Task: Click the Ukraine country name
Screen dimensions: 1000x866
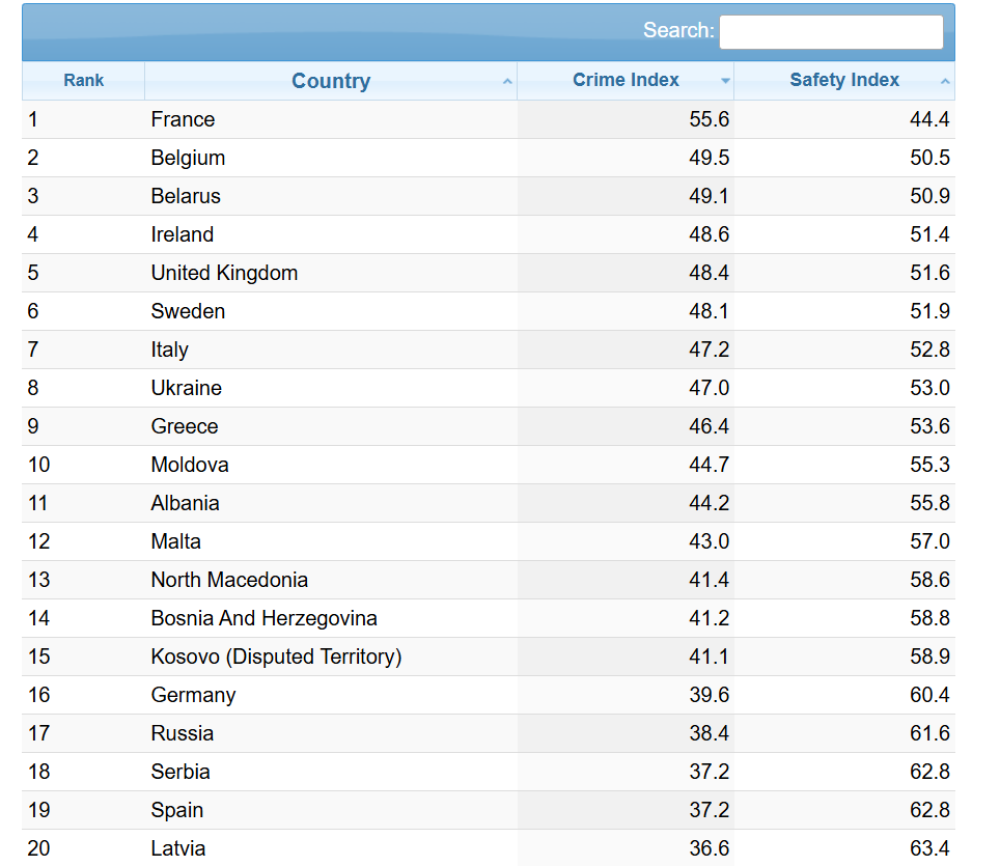Action: (186, 388)
